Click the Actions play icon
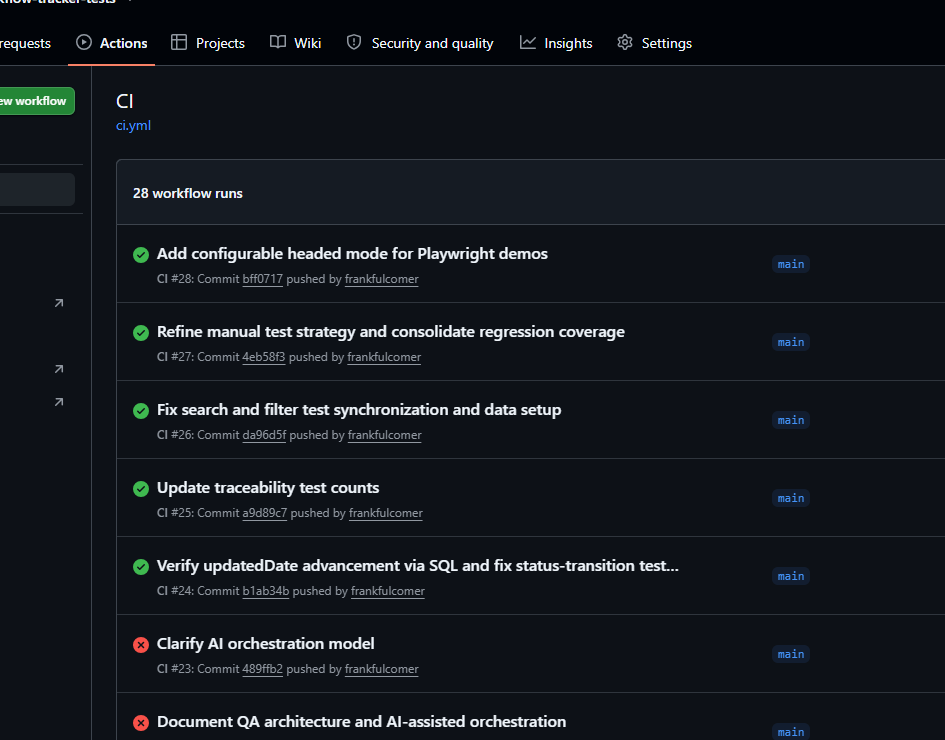The image size is (945, 740). pyautogui.click(x=84, y=42)
